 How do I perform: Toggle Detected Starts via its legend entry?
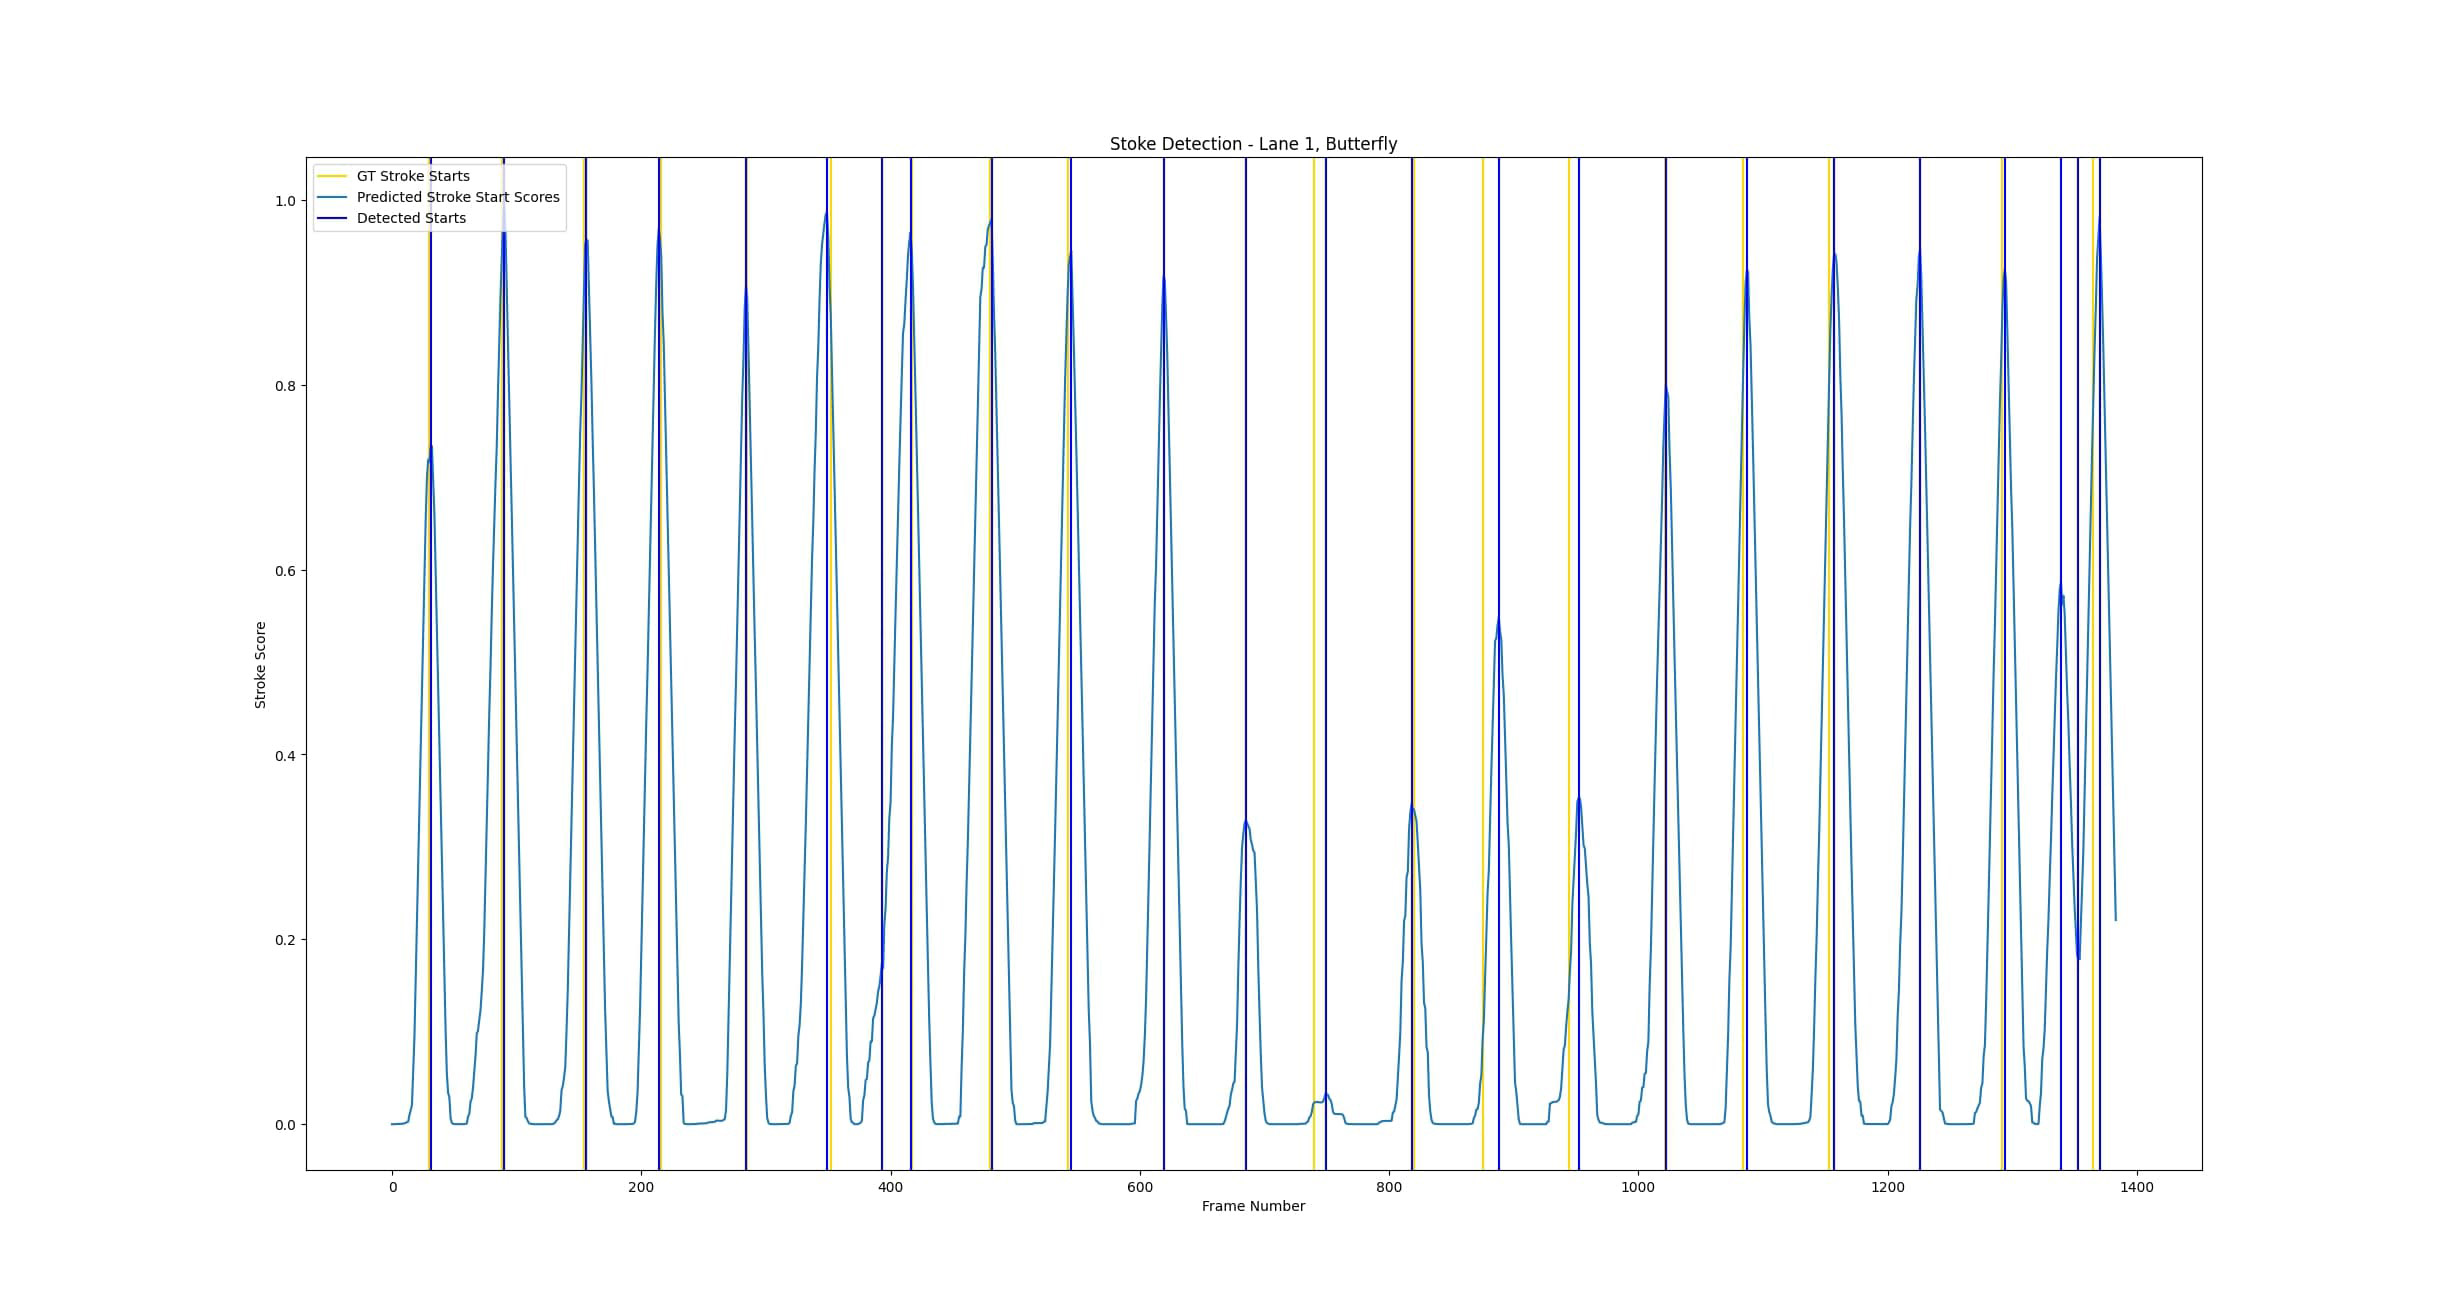click(x=410, y=218)
